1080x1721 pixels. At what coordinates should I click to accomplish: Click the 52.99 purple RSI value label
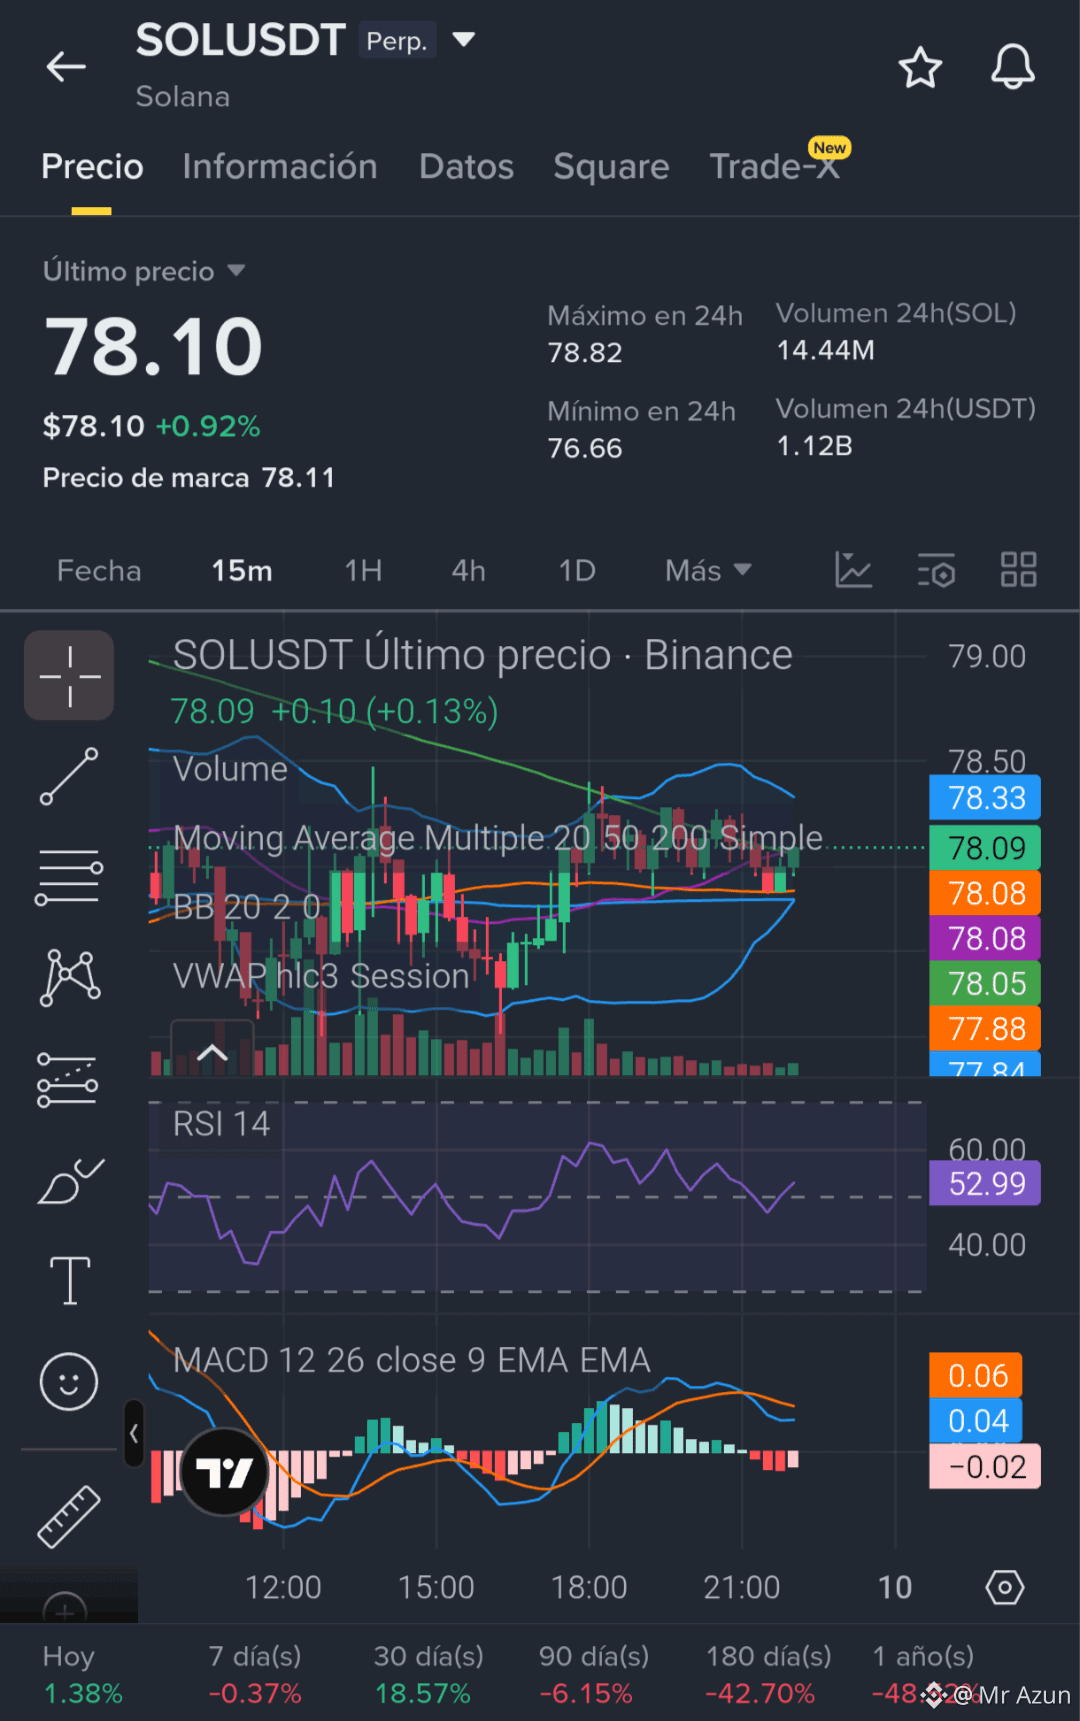[x=985, y=1183]
